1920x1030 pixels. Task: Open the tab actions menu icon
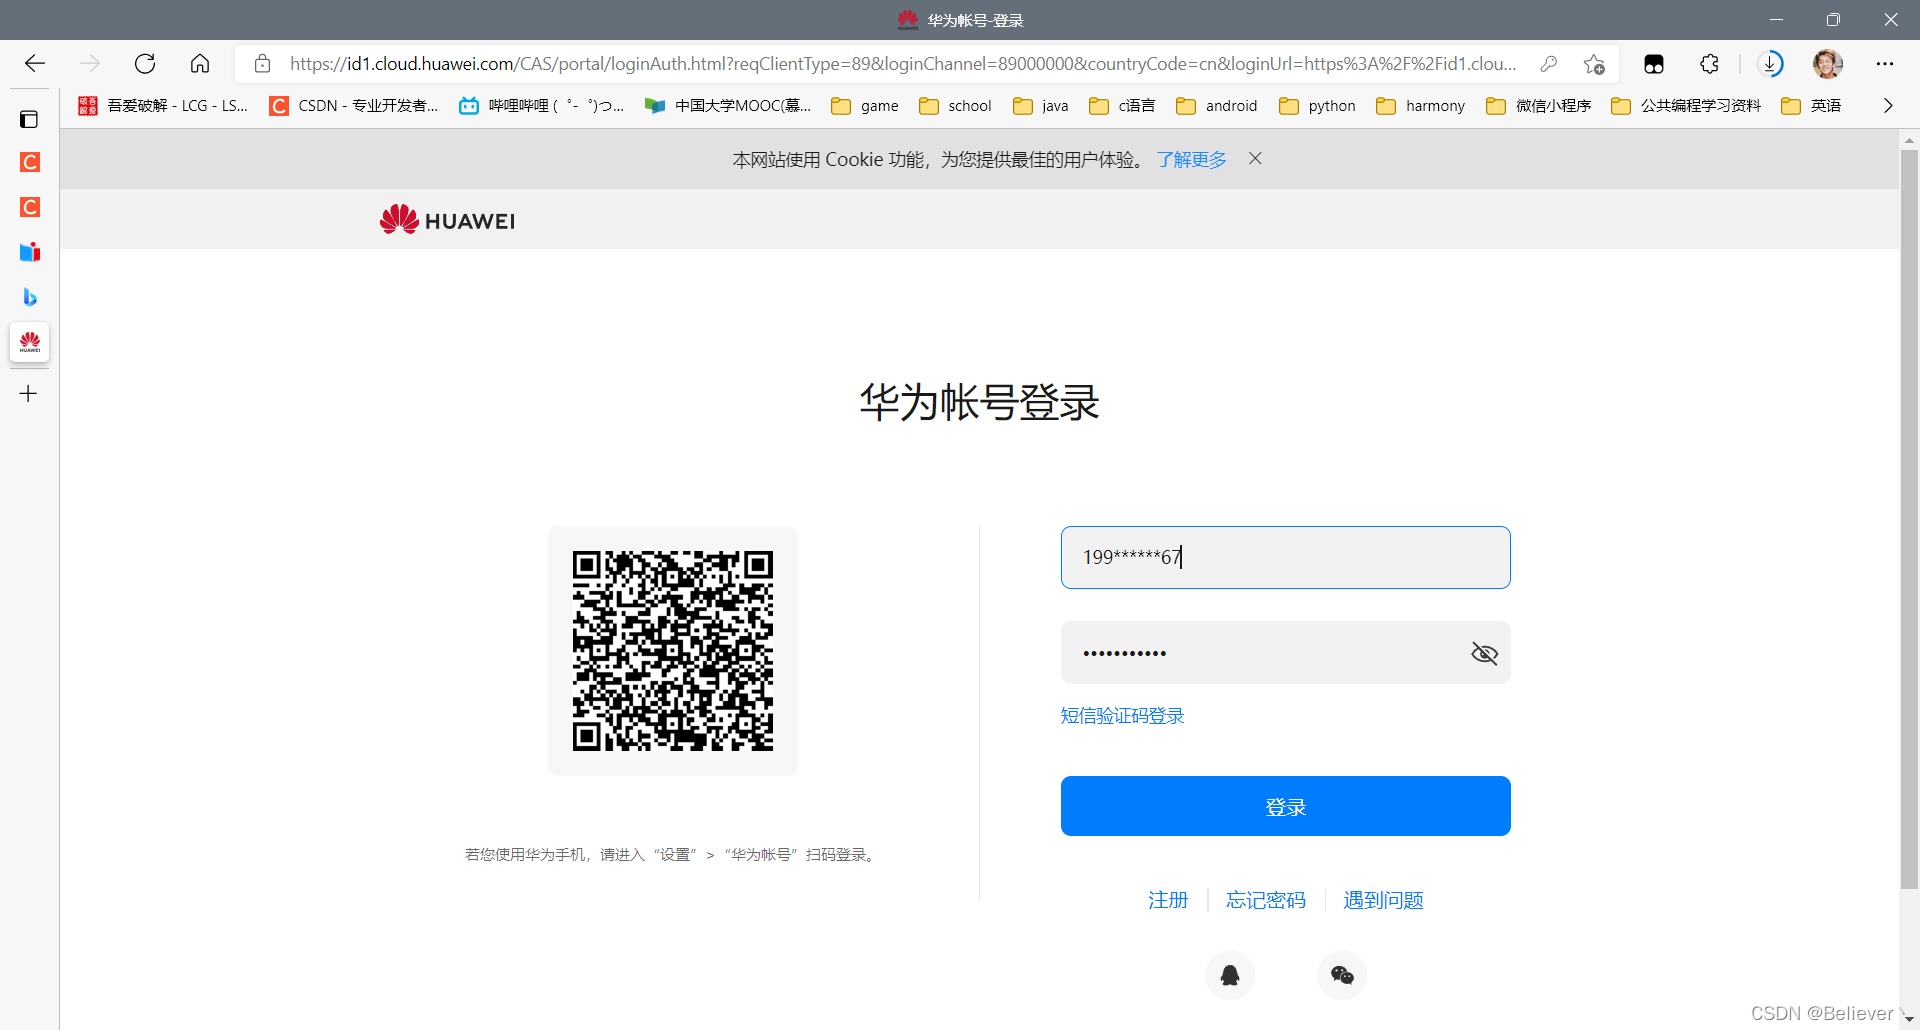[x=29, y=119]
